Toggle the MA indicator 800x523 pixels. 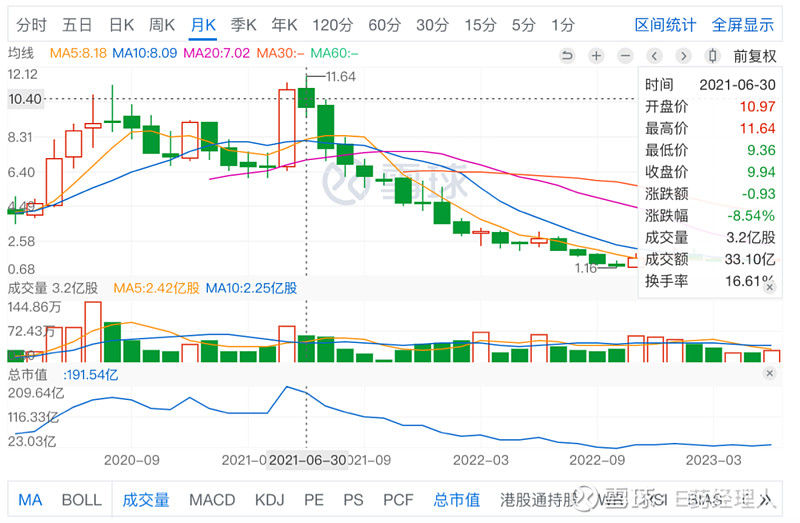pos(30,499)
